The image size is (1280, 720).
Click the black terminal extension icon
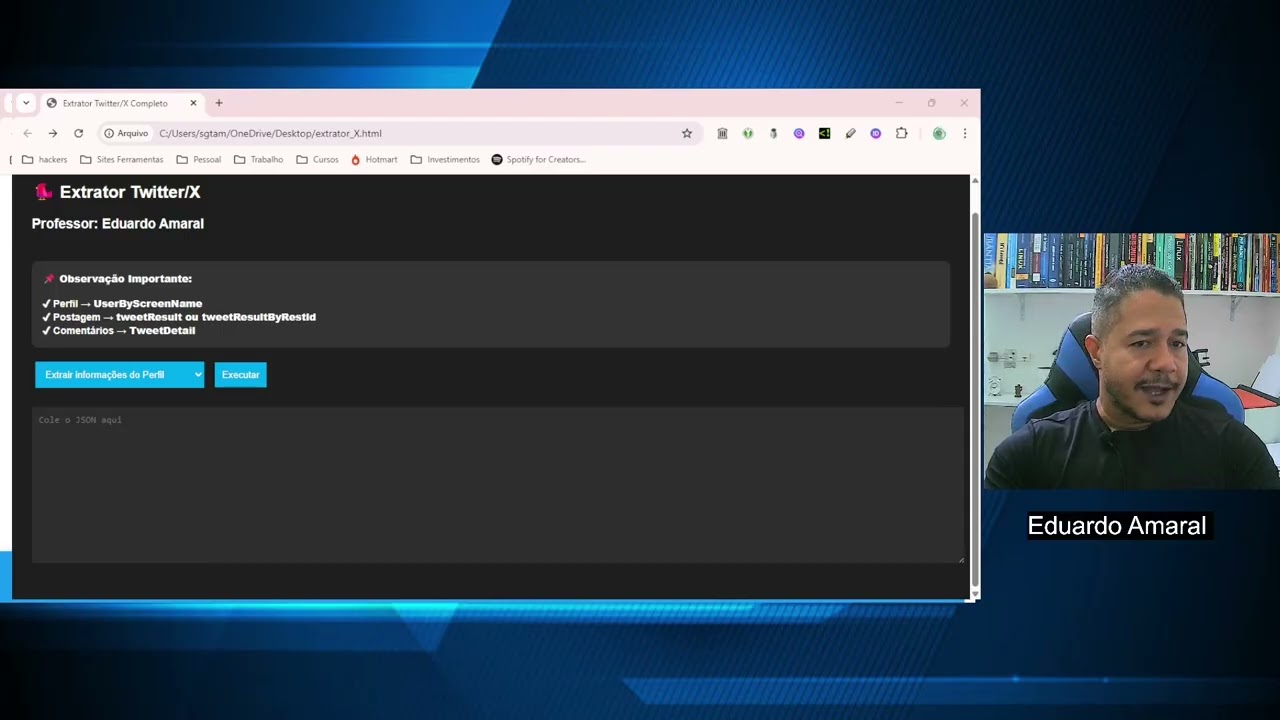tap(824, 133)
